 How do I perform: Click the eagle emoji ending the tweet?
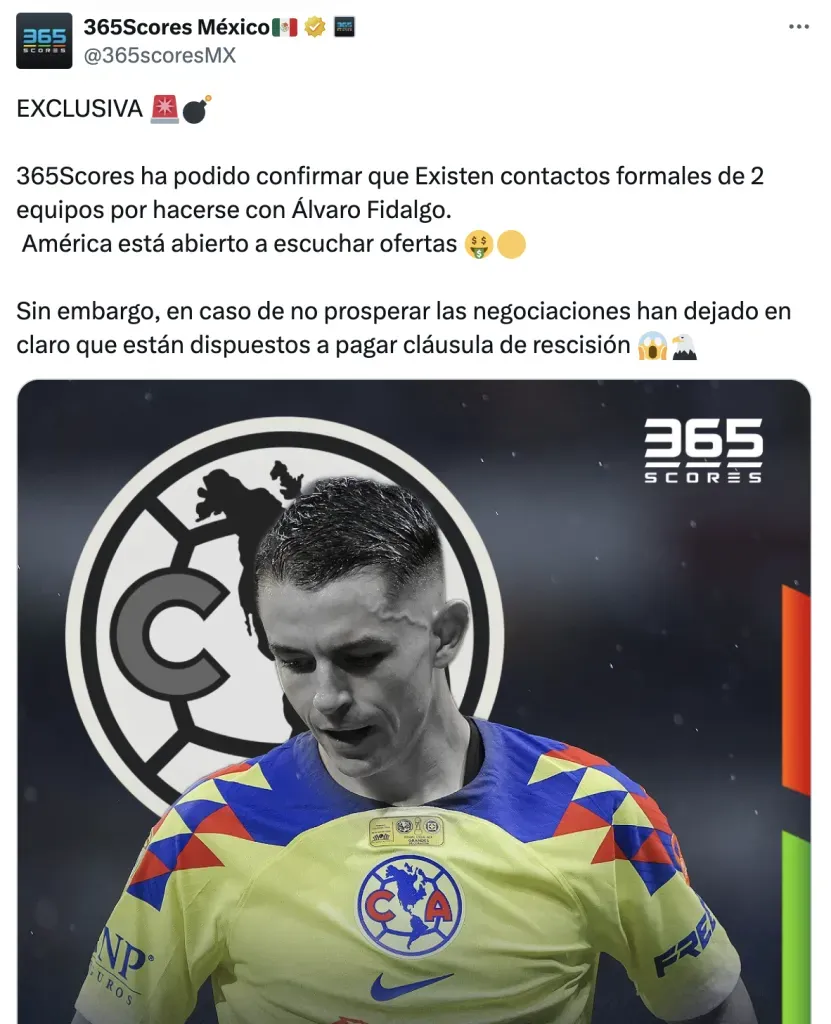(684, 346)
